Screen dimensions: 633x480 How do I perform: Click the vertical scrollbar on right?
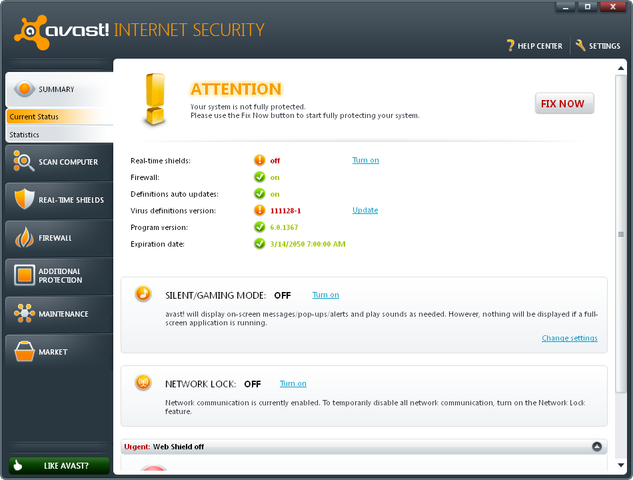[x=620, y=234]
